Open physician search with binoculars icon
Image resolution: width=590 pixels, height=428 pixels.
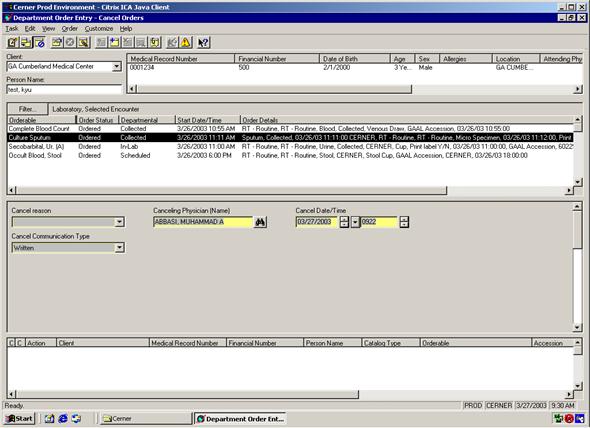(260, 222)
